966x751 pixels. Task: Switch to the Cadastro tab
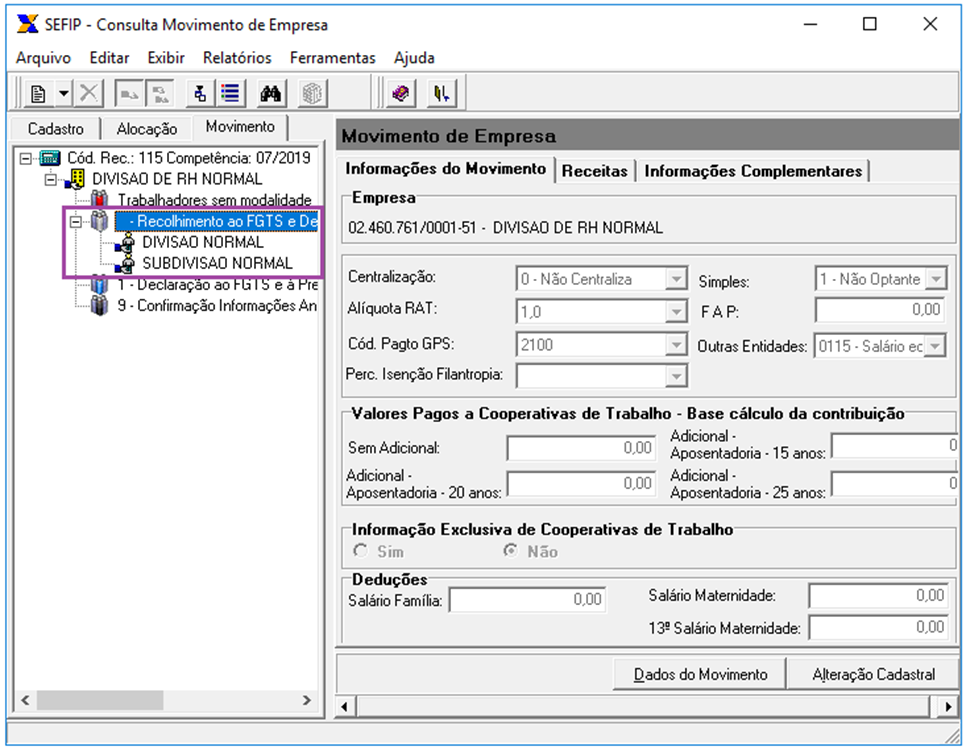tap(55, 129)
